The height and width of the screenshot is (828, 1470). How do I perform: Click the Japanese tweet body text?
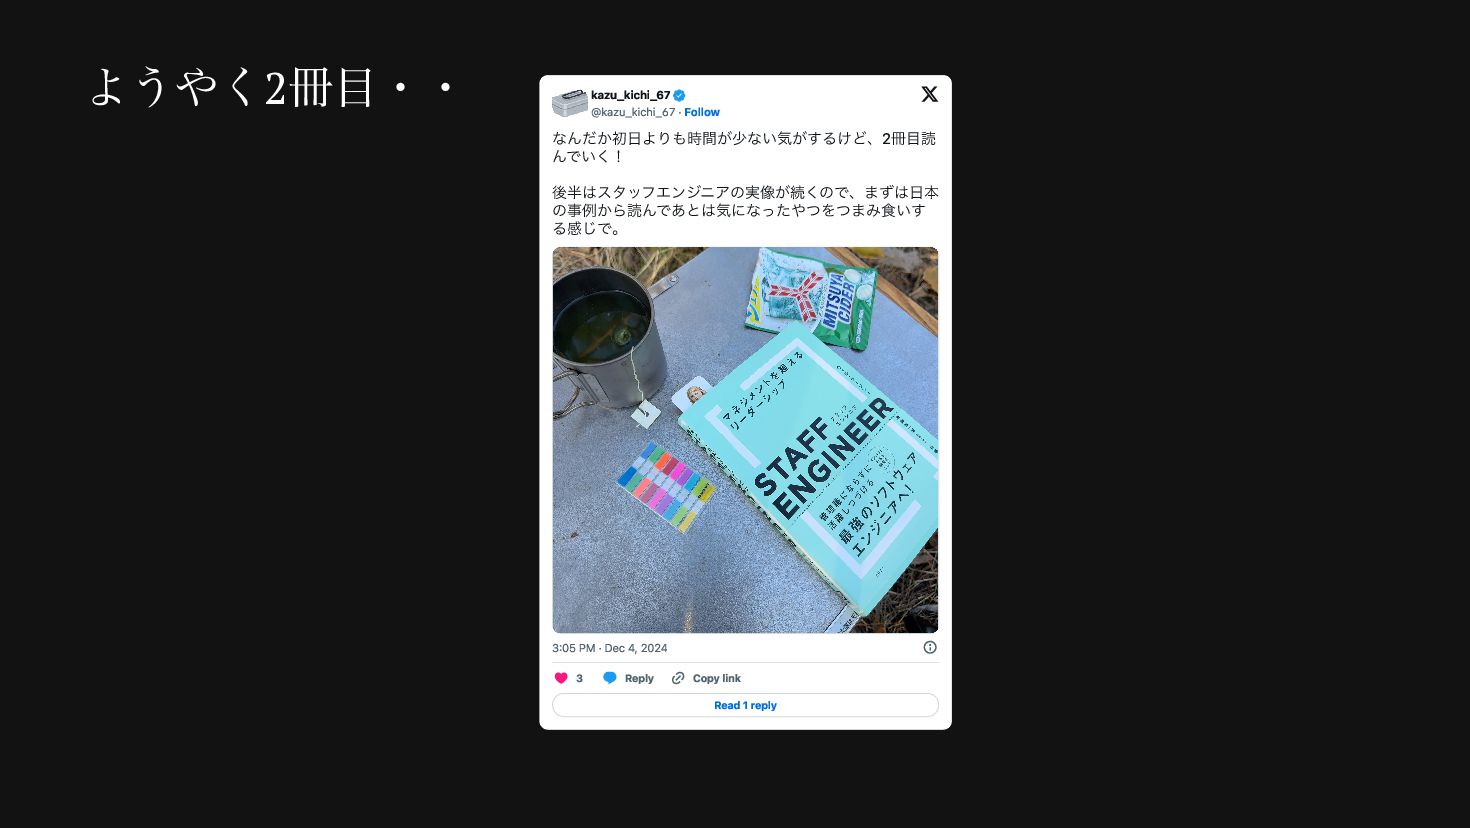click(x=745, y=183)
